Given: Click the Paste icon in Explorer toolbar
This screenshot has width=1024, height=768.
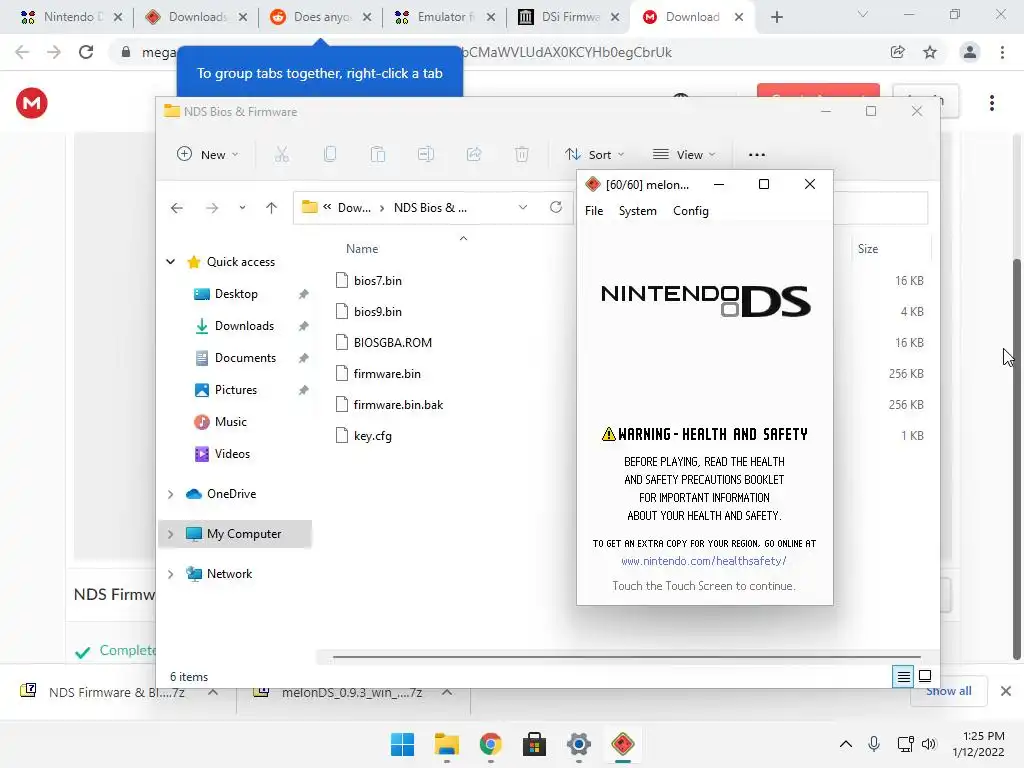Looking at the screenshot, I should point(377,155).
